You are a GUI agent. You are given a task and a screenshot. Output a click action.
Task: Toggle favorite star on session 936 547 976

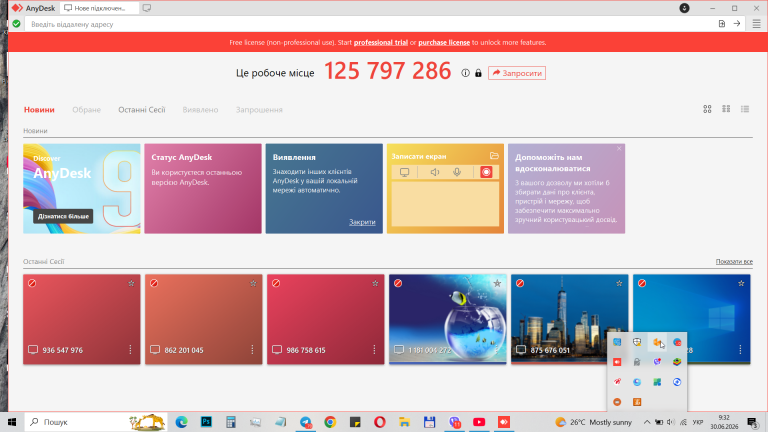coord(131,283)
